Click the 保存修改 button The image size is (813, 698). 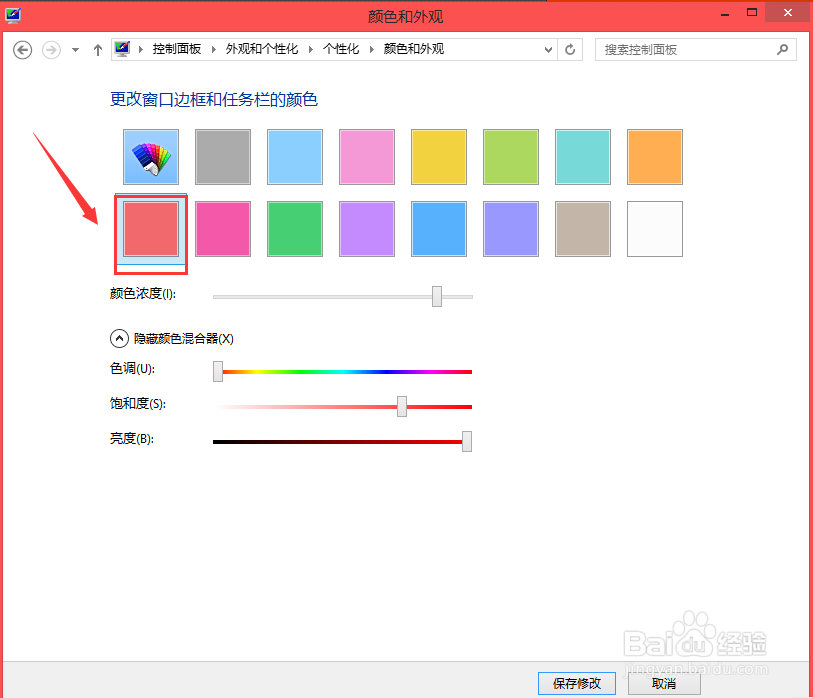576,683
